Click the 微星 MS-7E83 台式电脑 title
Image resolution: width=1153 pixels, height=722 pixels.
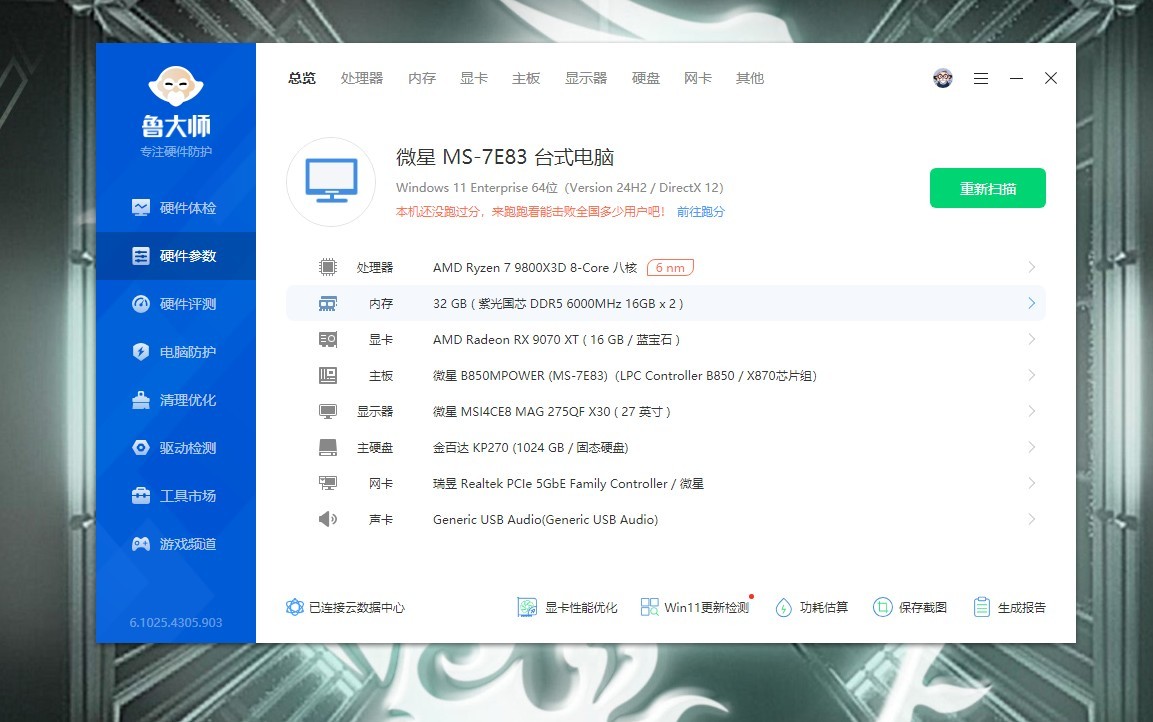[x=505, y=157]
